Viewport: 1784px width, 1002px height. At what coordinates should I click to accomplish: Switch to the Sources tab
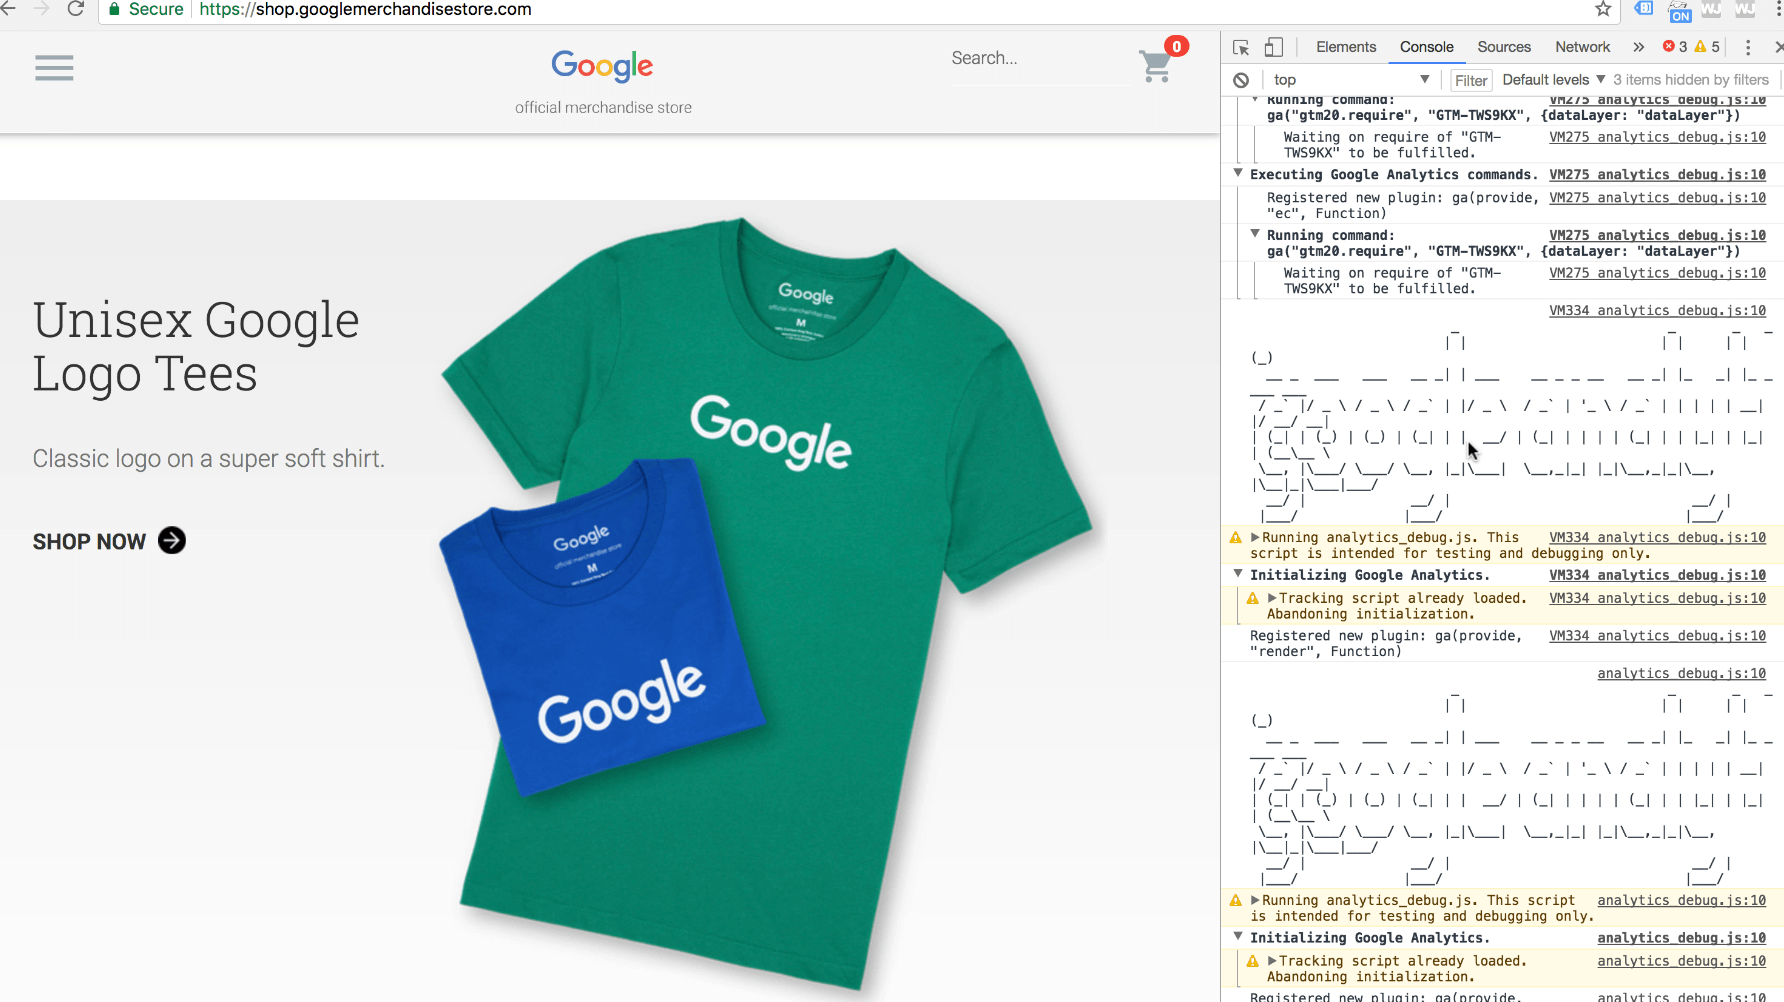(x=1504, y=47)
